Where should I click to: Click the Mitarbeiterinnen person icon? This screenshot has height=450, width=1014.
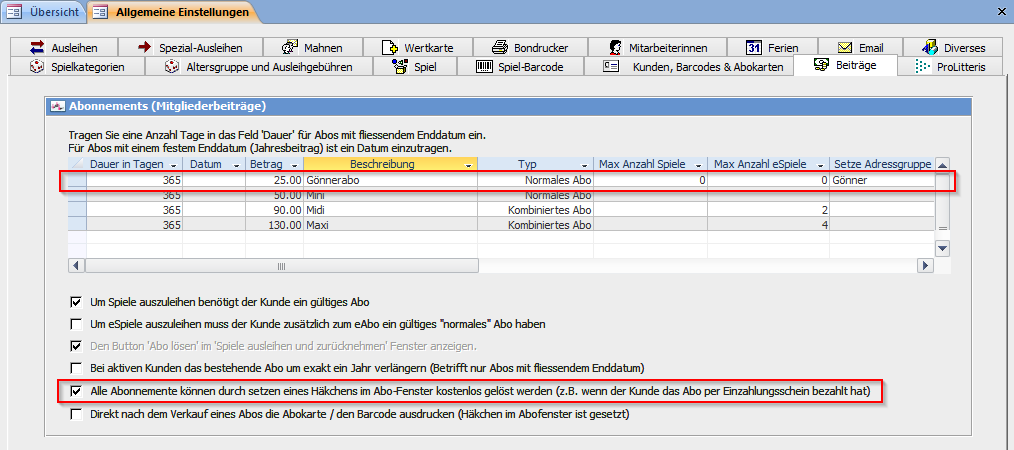pos(616,47)
